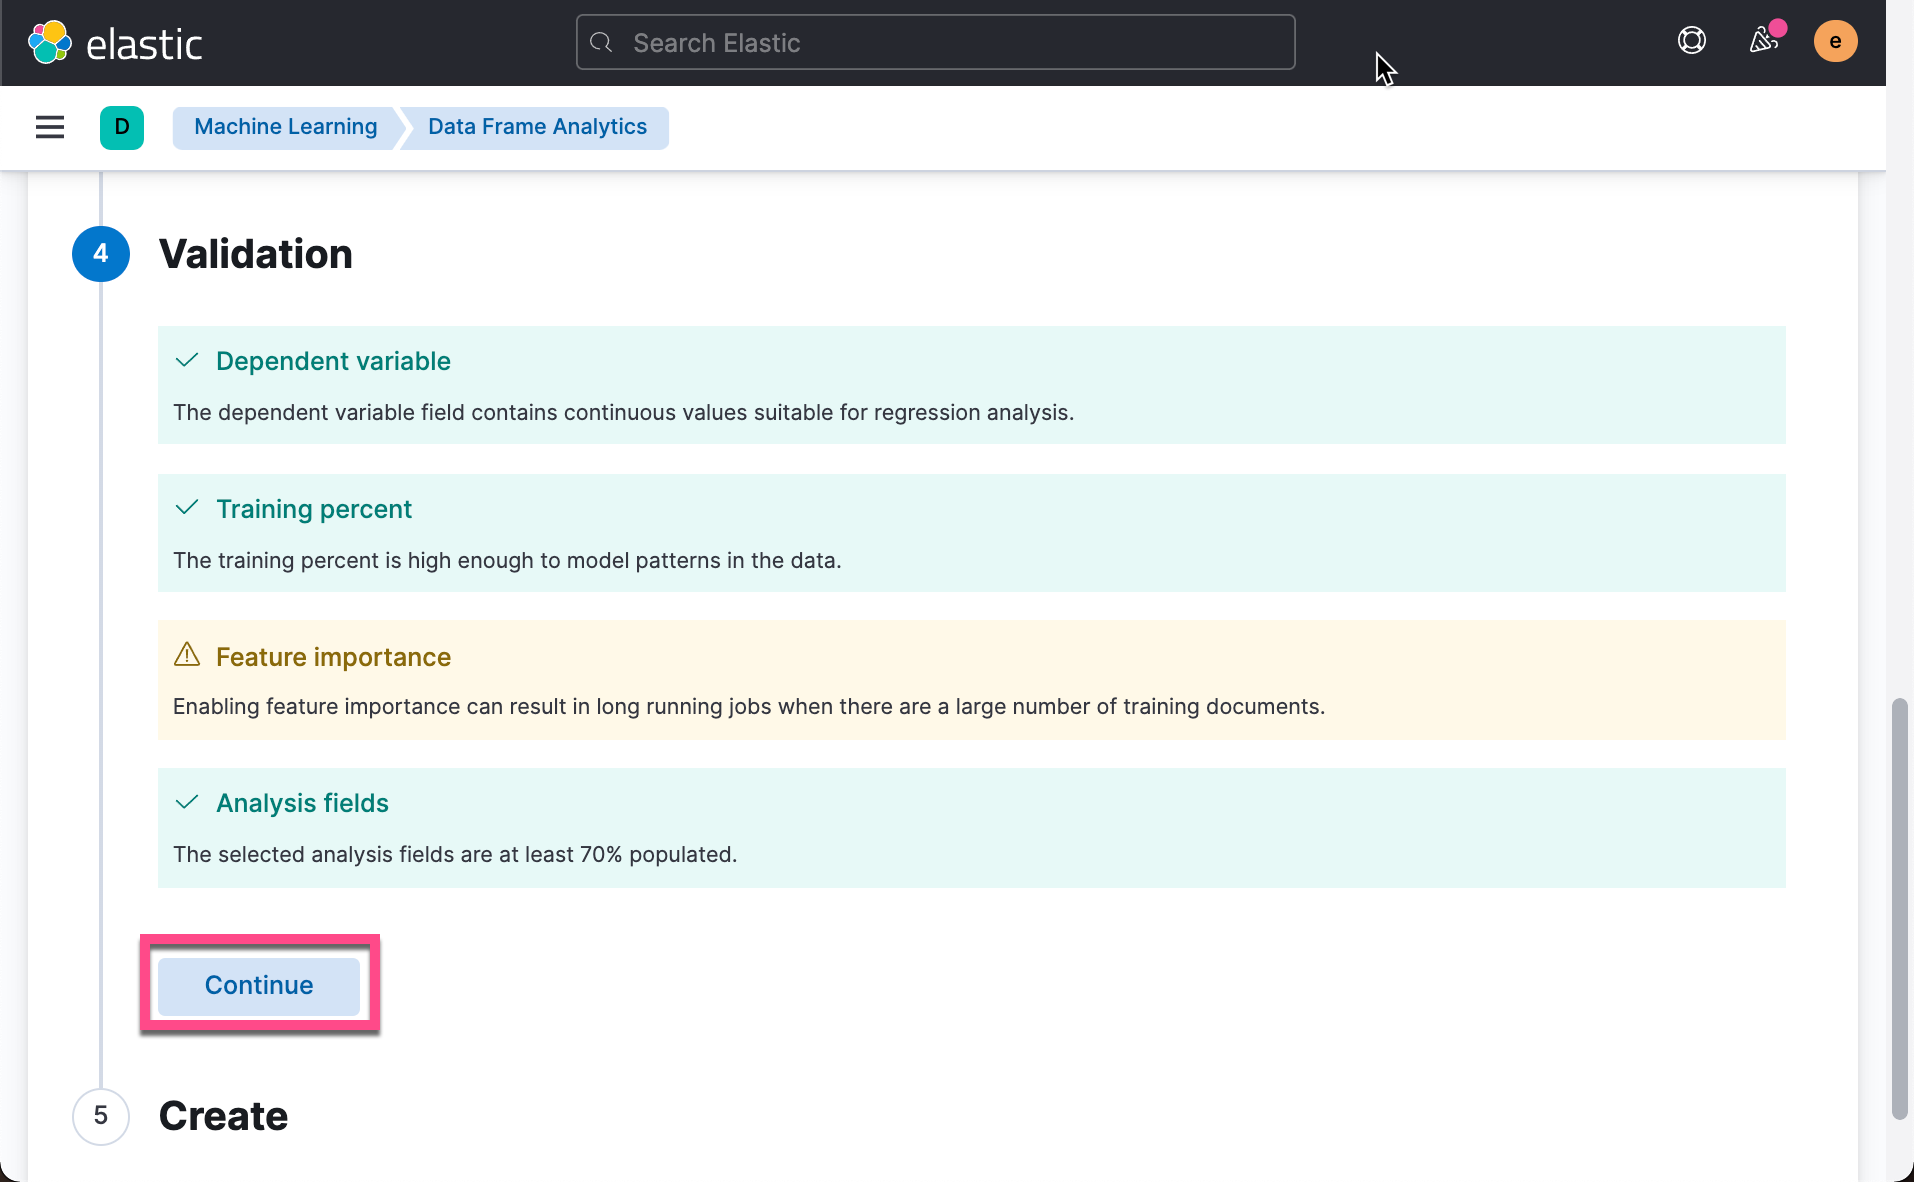Click the step 5 Create circle
1914x1182 pixels.
[100, 1116]
